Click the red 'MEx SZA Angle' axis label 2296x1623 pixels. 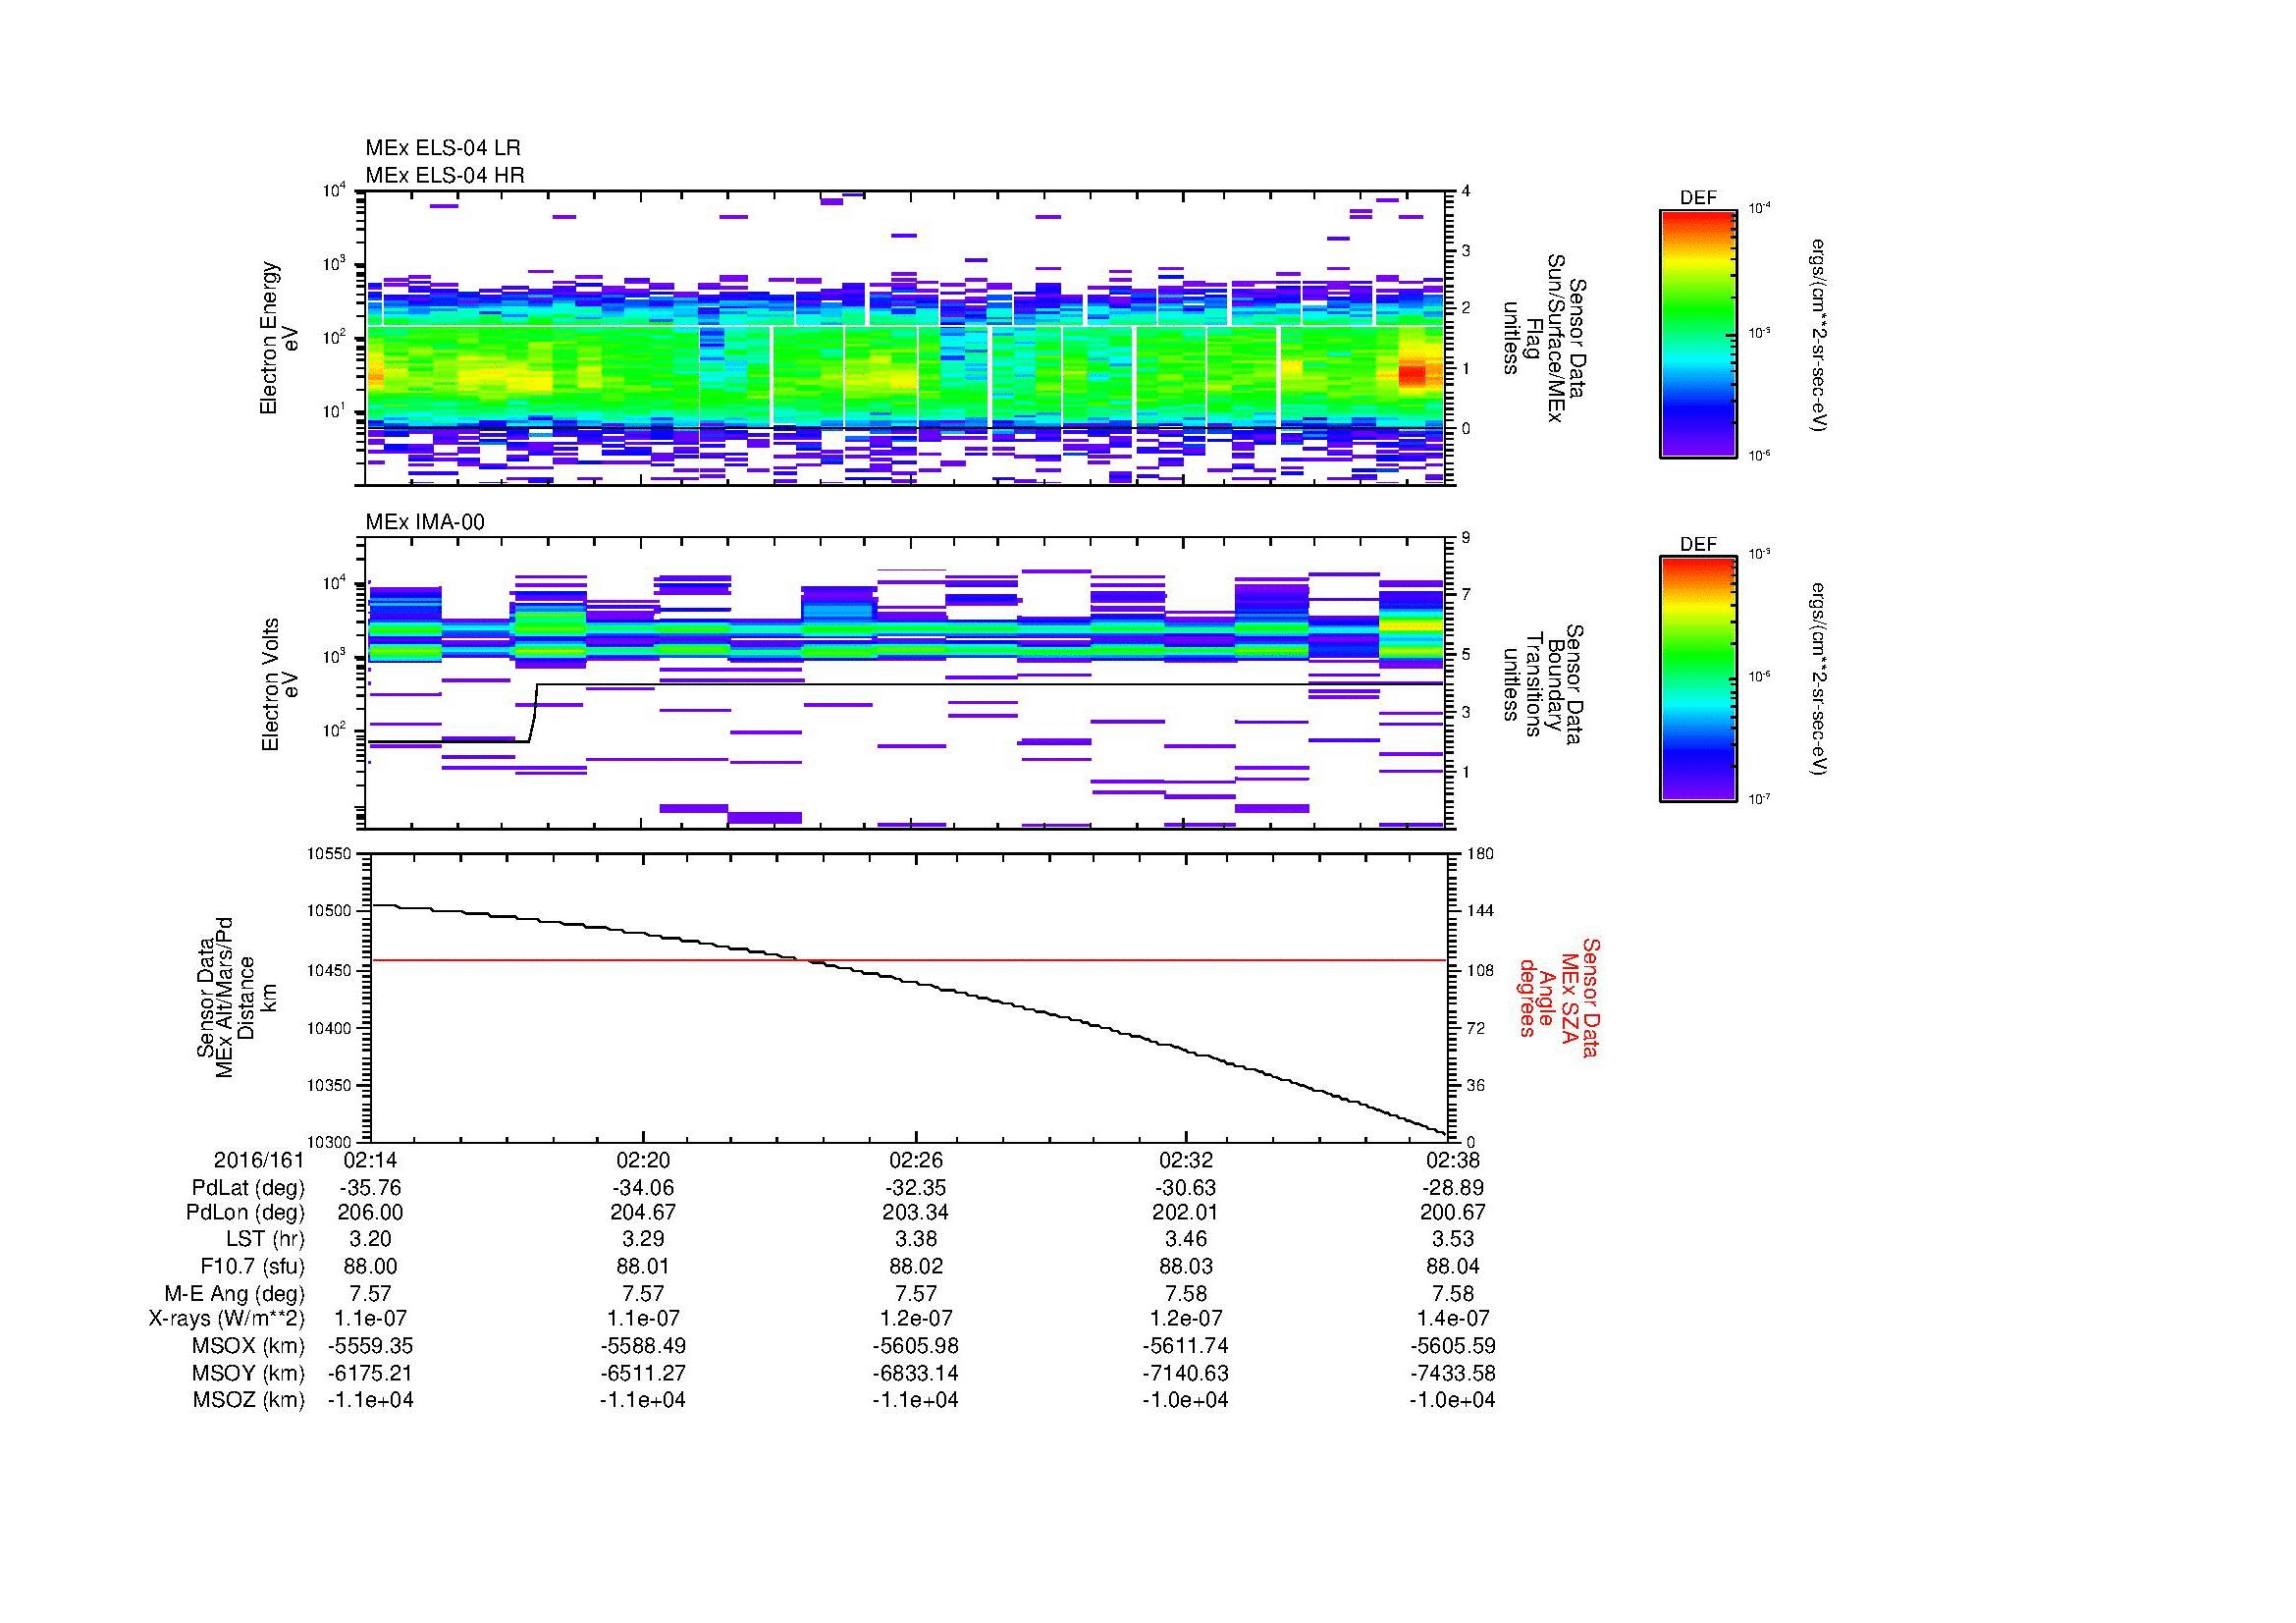(x=1558, y=998)
